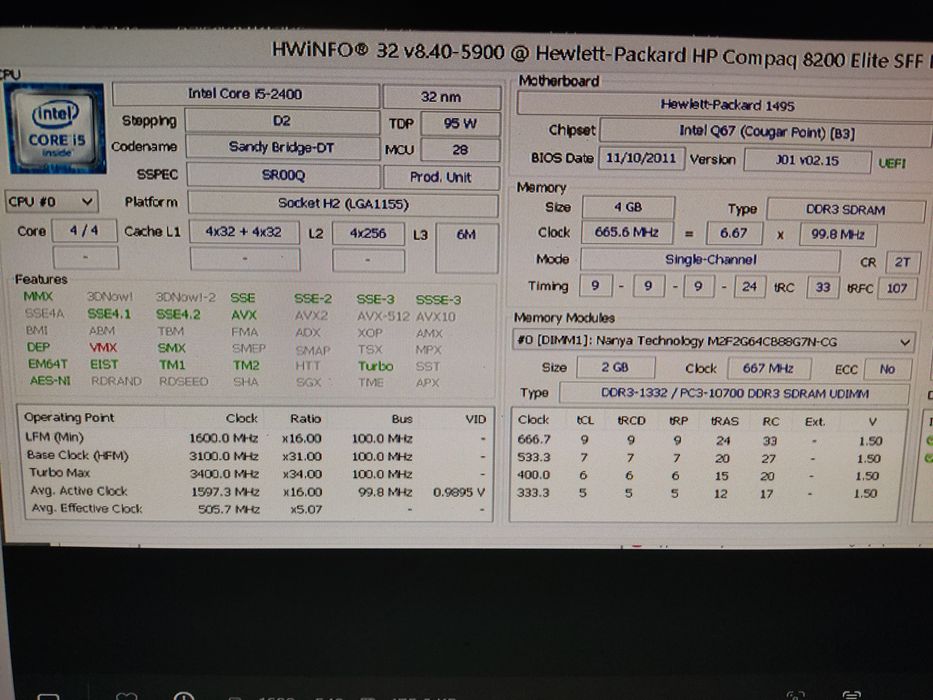Click the Avg. Effective Clock 505.7 MHz value

(x=229, y=509)
